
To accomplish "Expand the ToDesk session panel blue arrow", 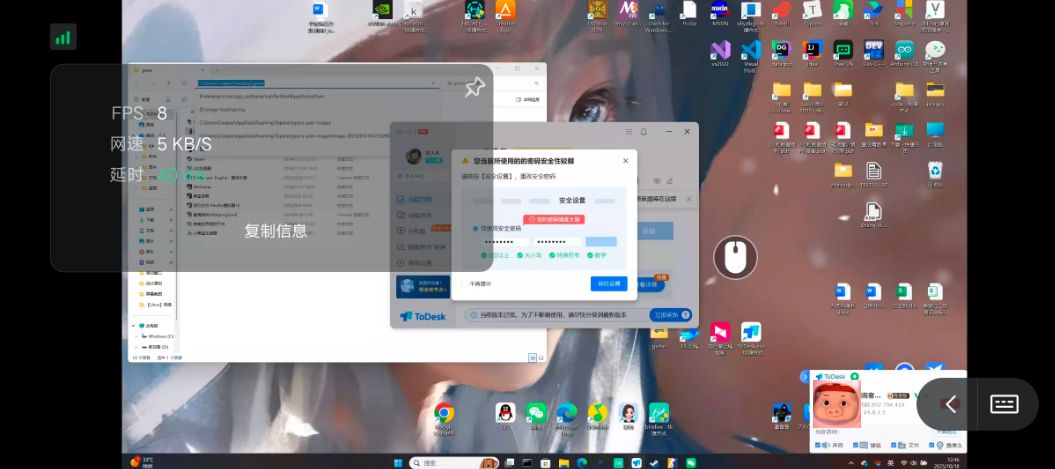I will 804,377.
